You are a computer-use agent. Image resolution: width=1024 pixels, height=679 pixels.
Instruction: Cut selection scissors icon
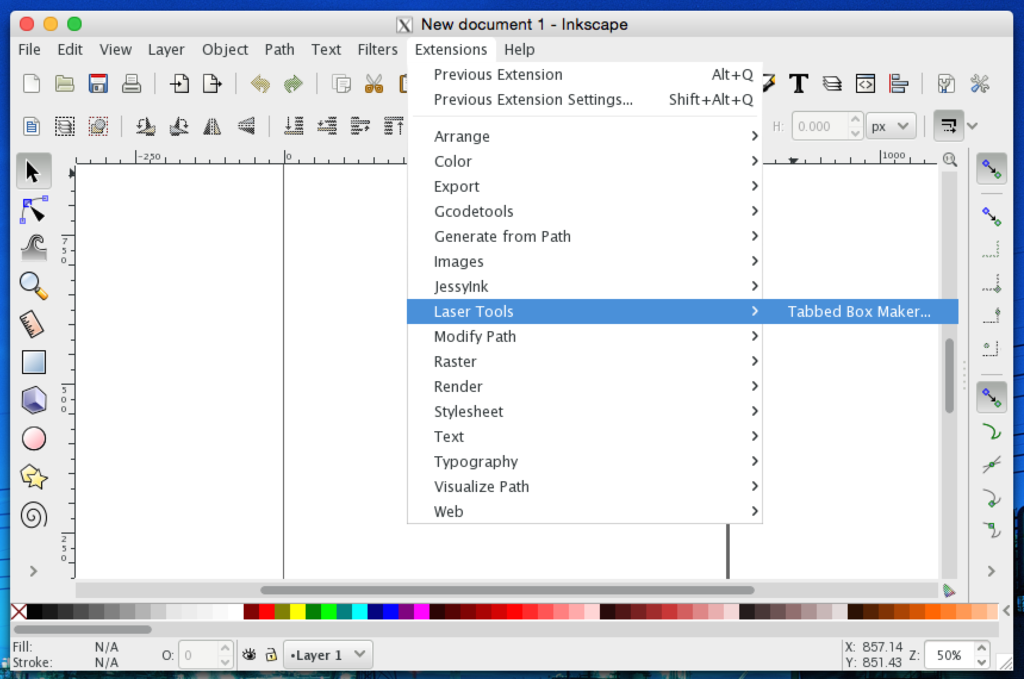click(374, 84)
